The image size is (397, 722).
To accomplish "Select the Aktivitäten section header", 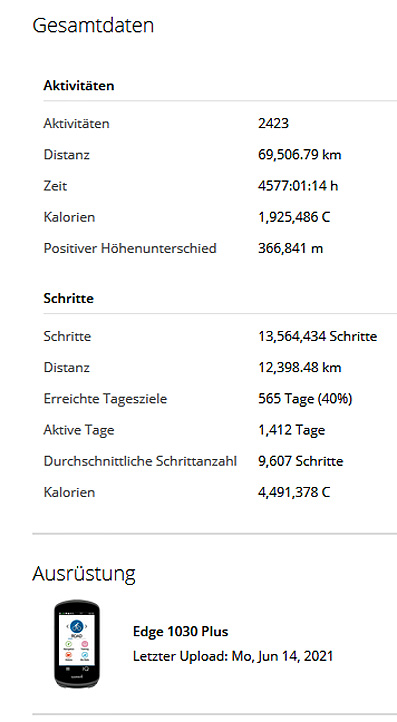I will (x=79, y=86).
